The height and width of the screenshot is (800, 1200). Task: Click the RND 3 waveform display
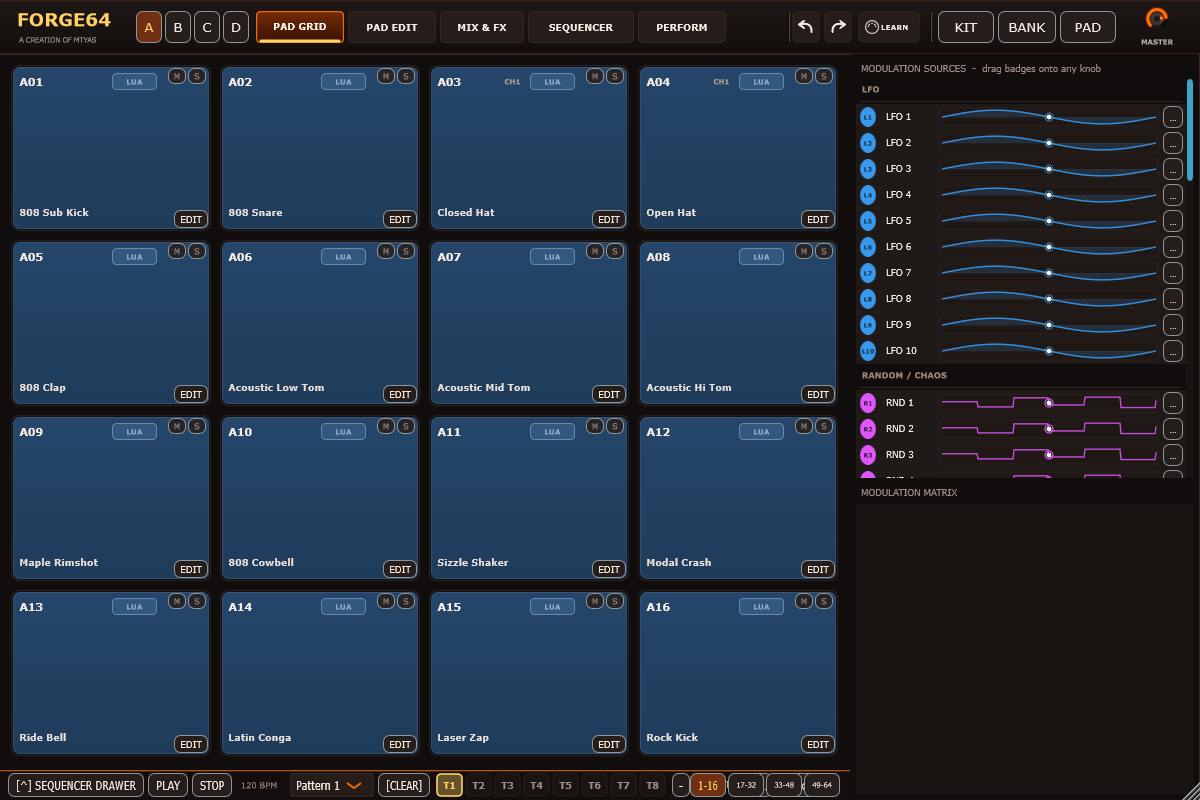tap(1049, 455)
